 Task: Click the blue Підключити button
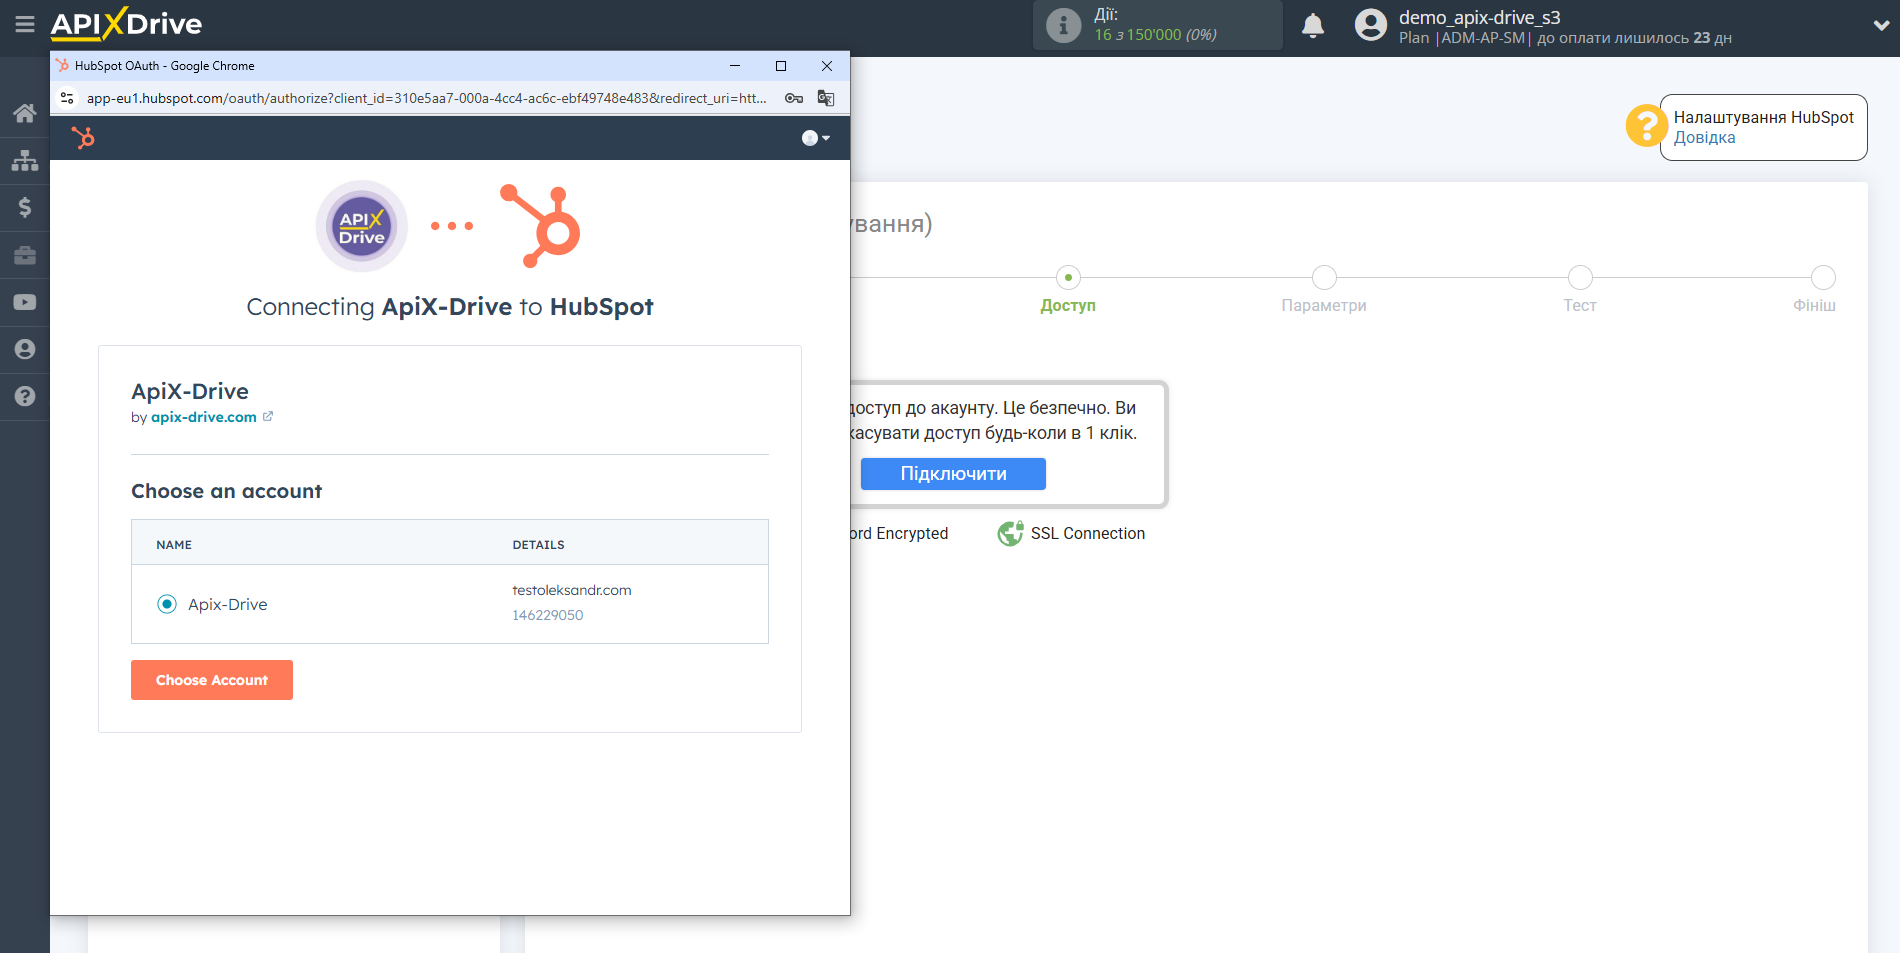[953, 474]
